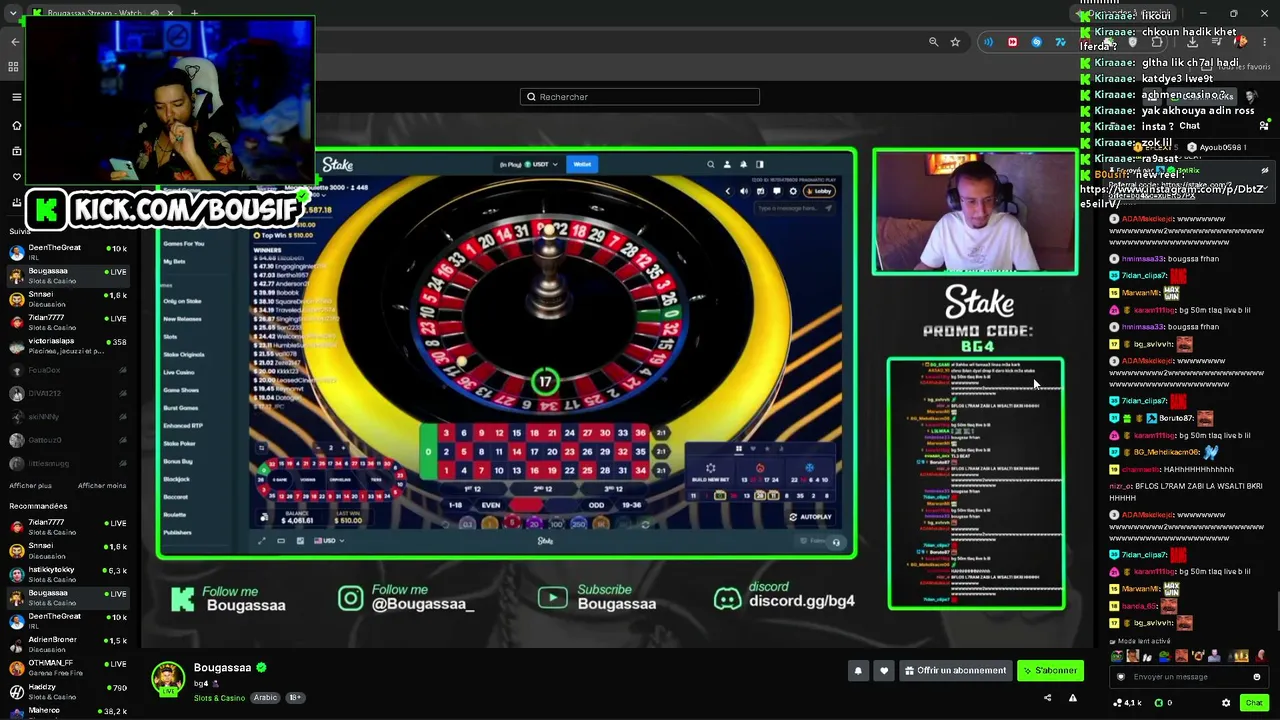Image resolution: width=1280 pixels, height=720 pixels.
Task: Click the search icon in Stake header
Action: 711,164
